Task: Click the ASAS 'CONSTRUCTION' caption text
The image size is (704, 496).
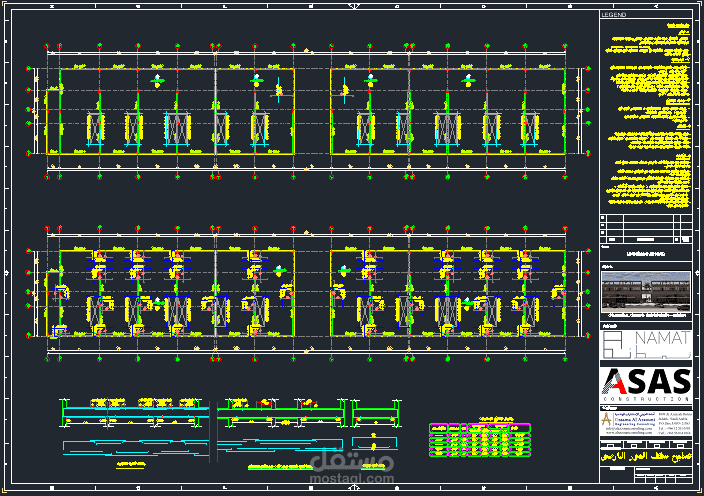Action: [647, 399]
